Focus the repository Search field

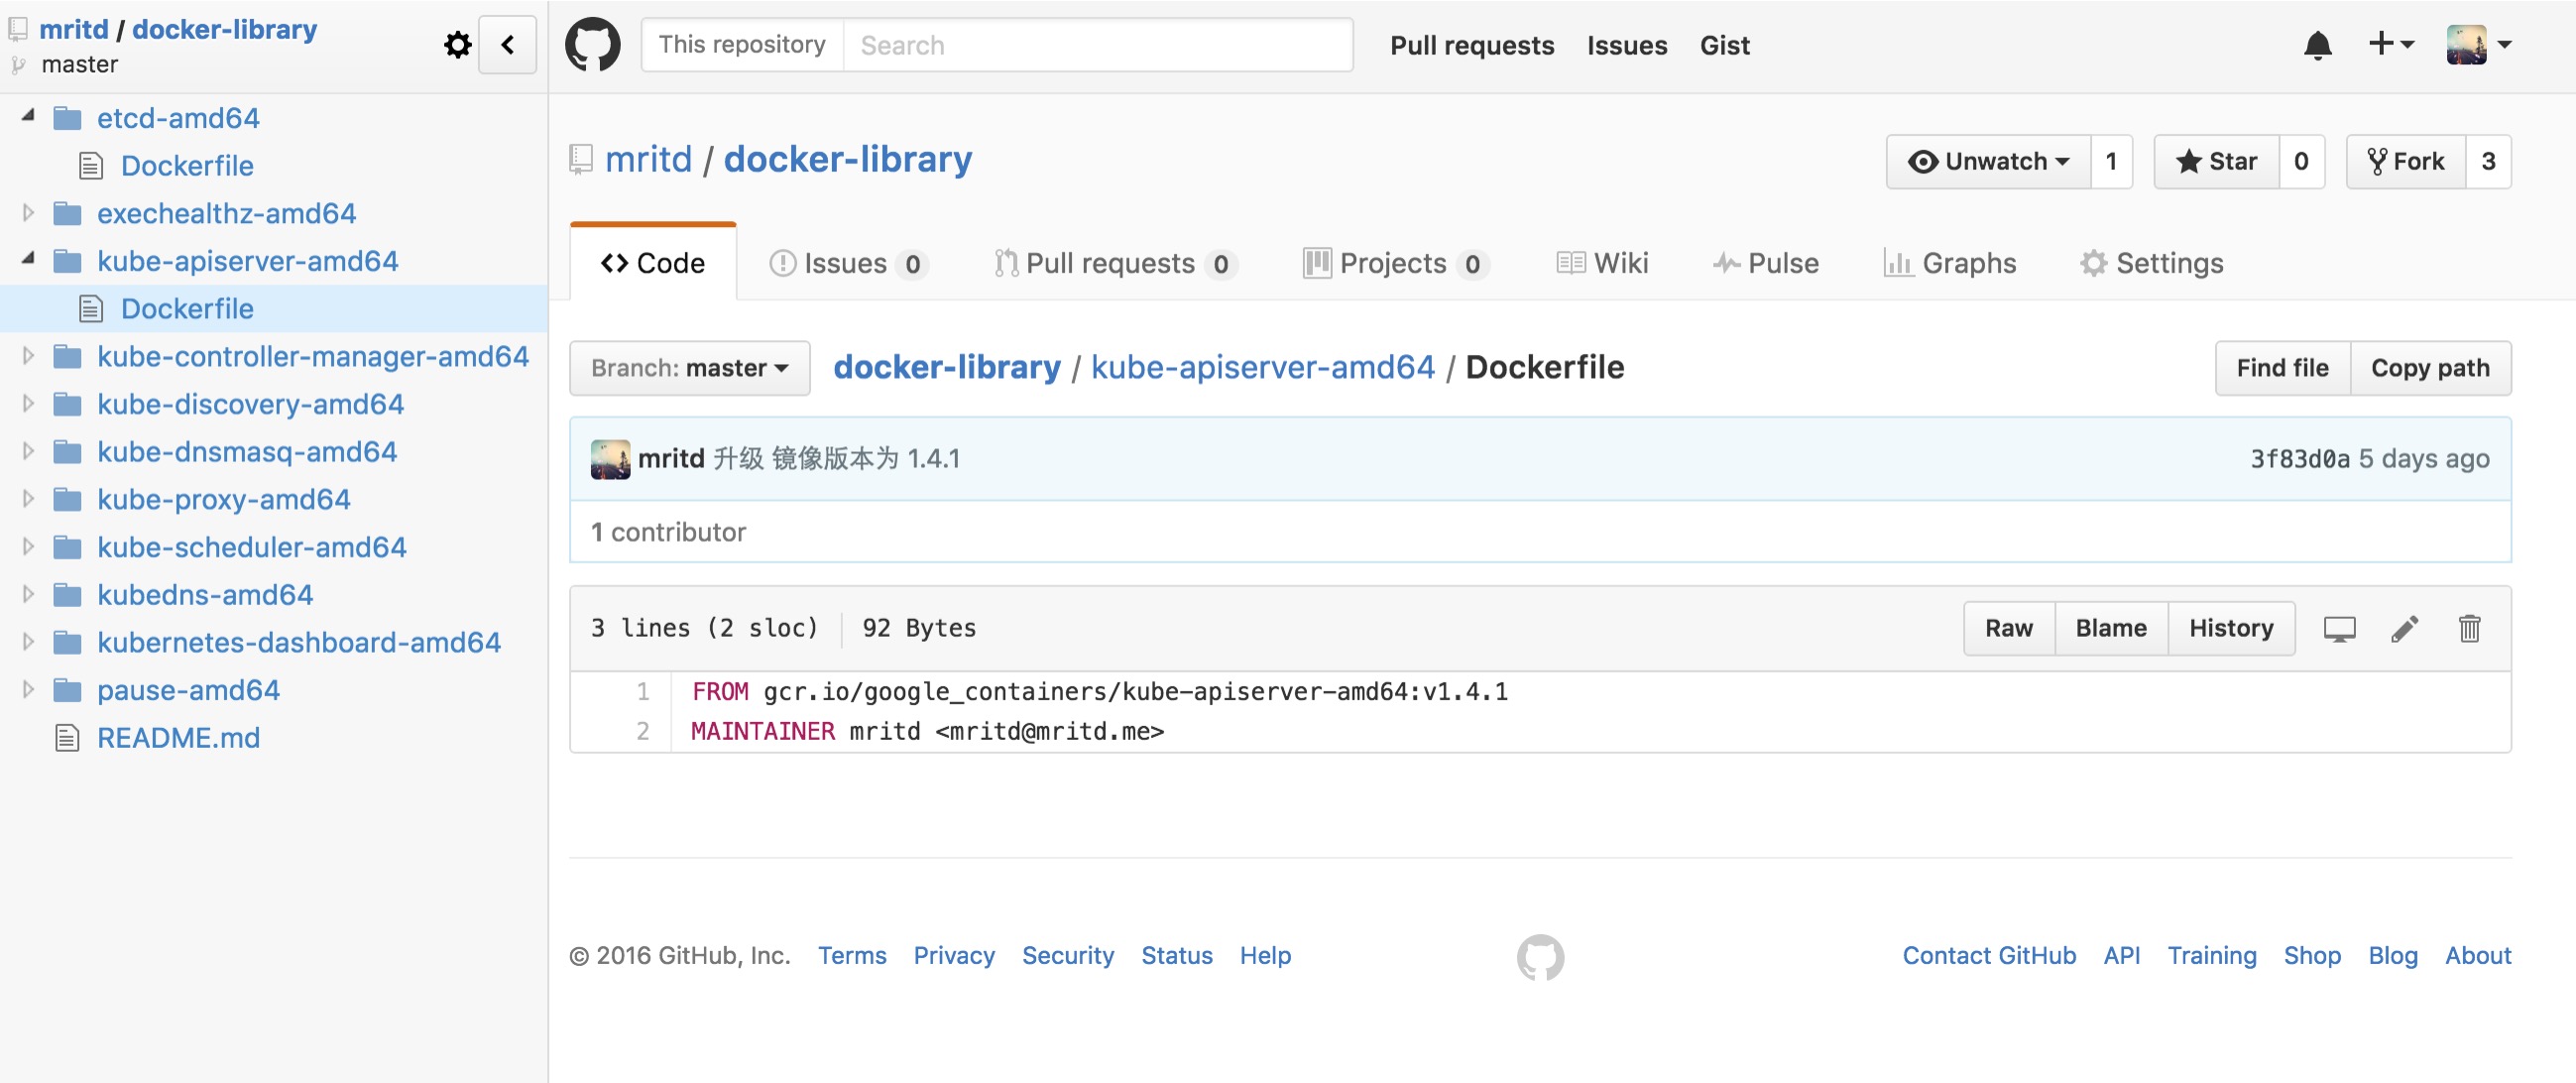pyautogui.click(x=1098, y=45)
